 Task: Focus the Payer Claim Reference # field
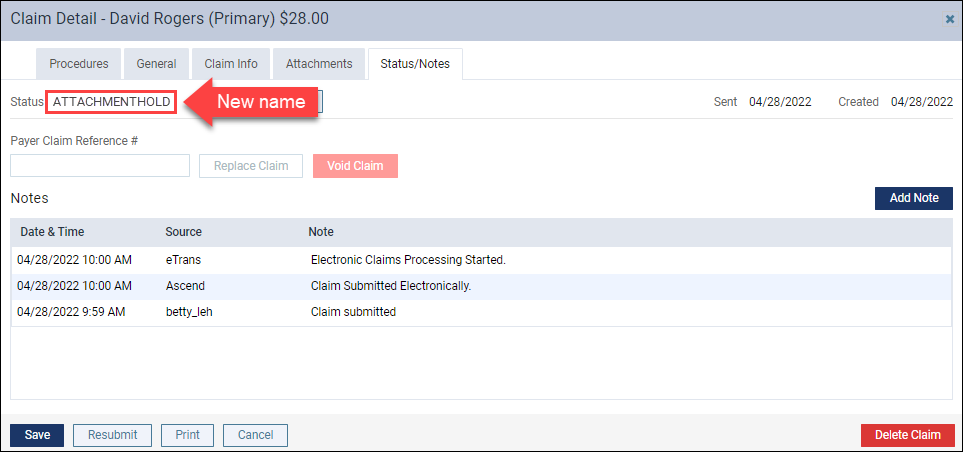tap(100, 166)
